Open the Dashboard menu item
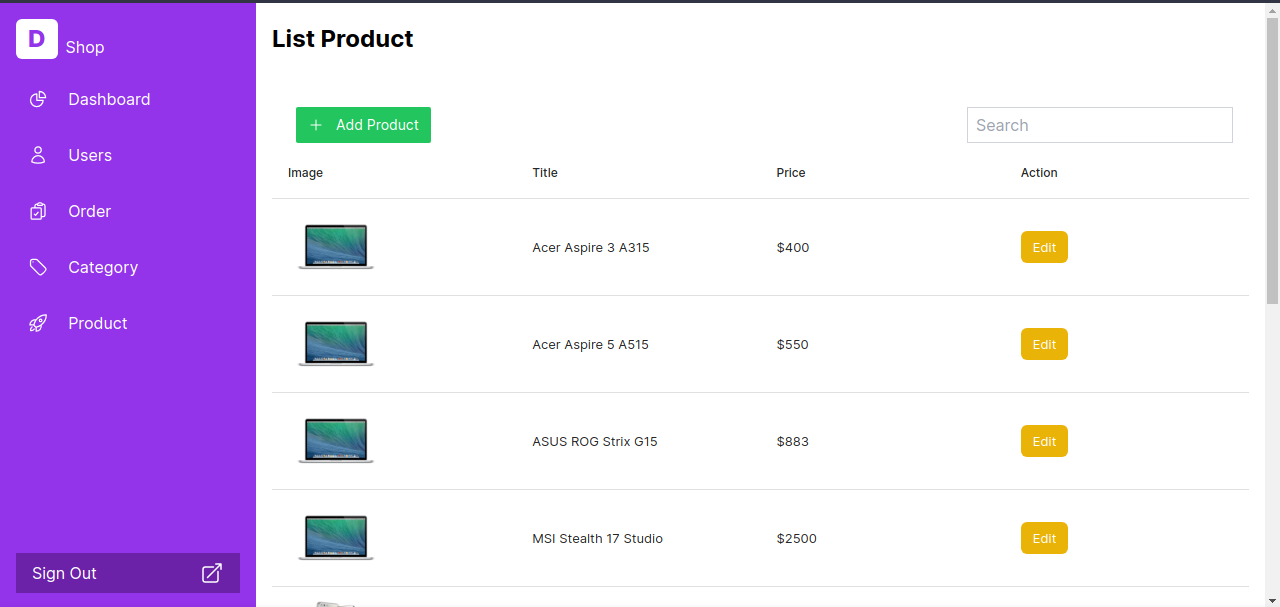The width and height of the screenshot is (1280, 607). point(109,99)
